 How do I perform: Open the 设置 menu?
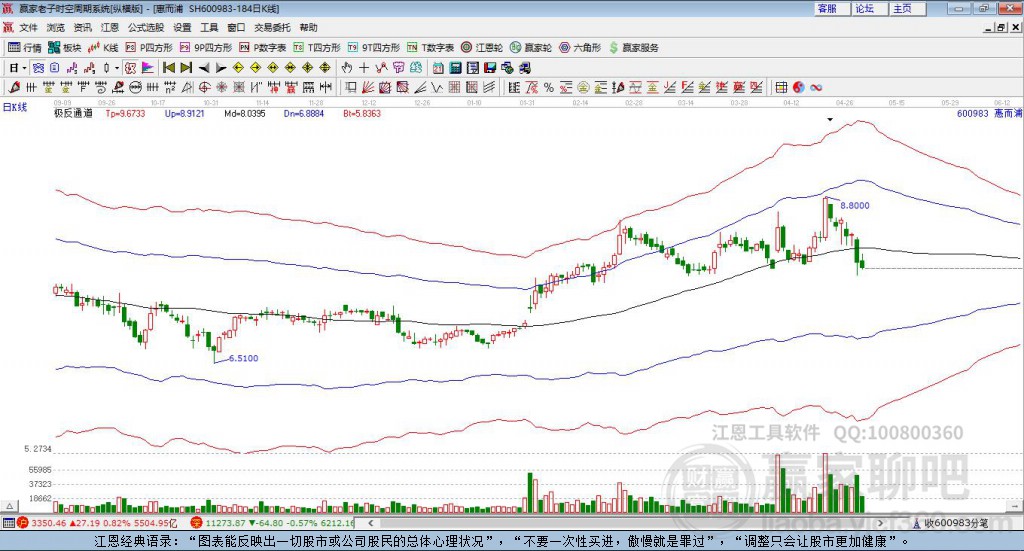click(x=182, y=27)
